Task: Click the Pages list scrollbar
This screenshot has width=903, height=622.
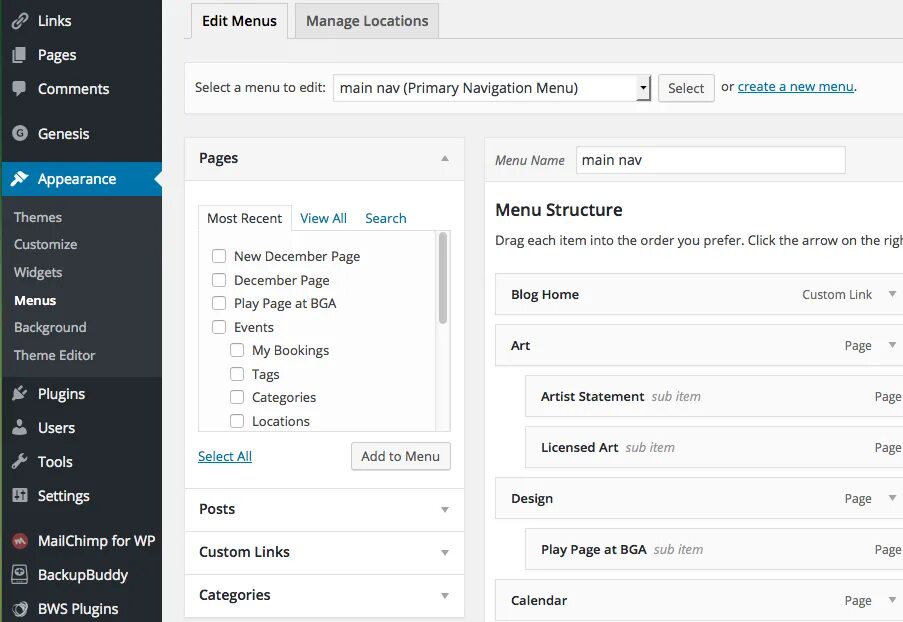Action: click(x=443, y=280)
